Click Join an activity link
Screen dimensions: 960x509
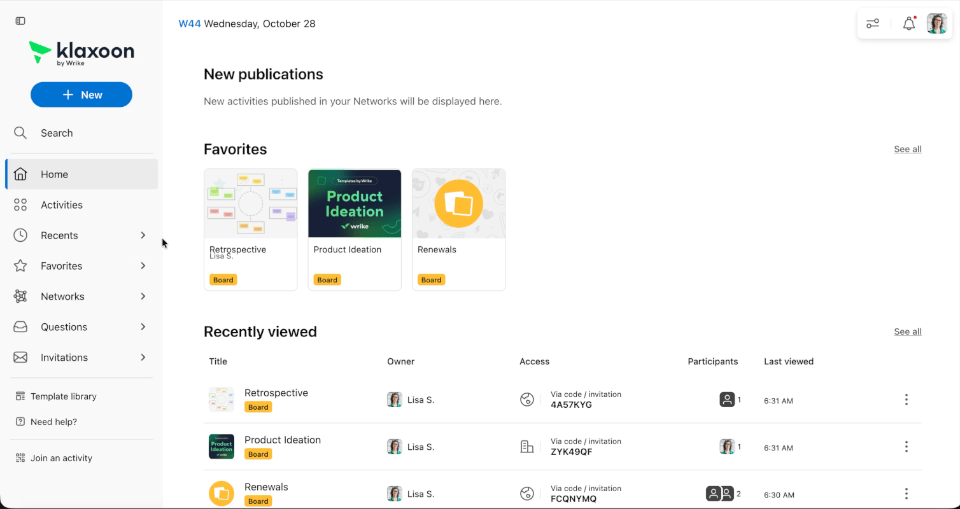[x=61, y=458]
